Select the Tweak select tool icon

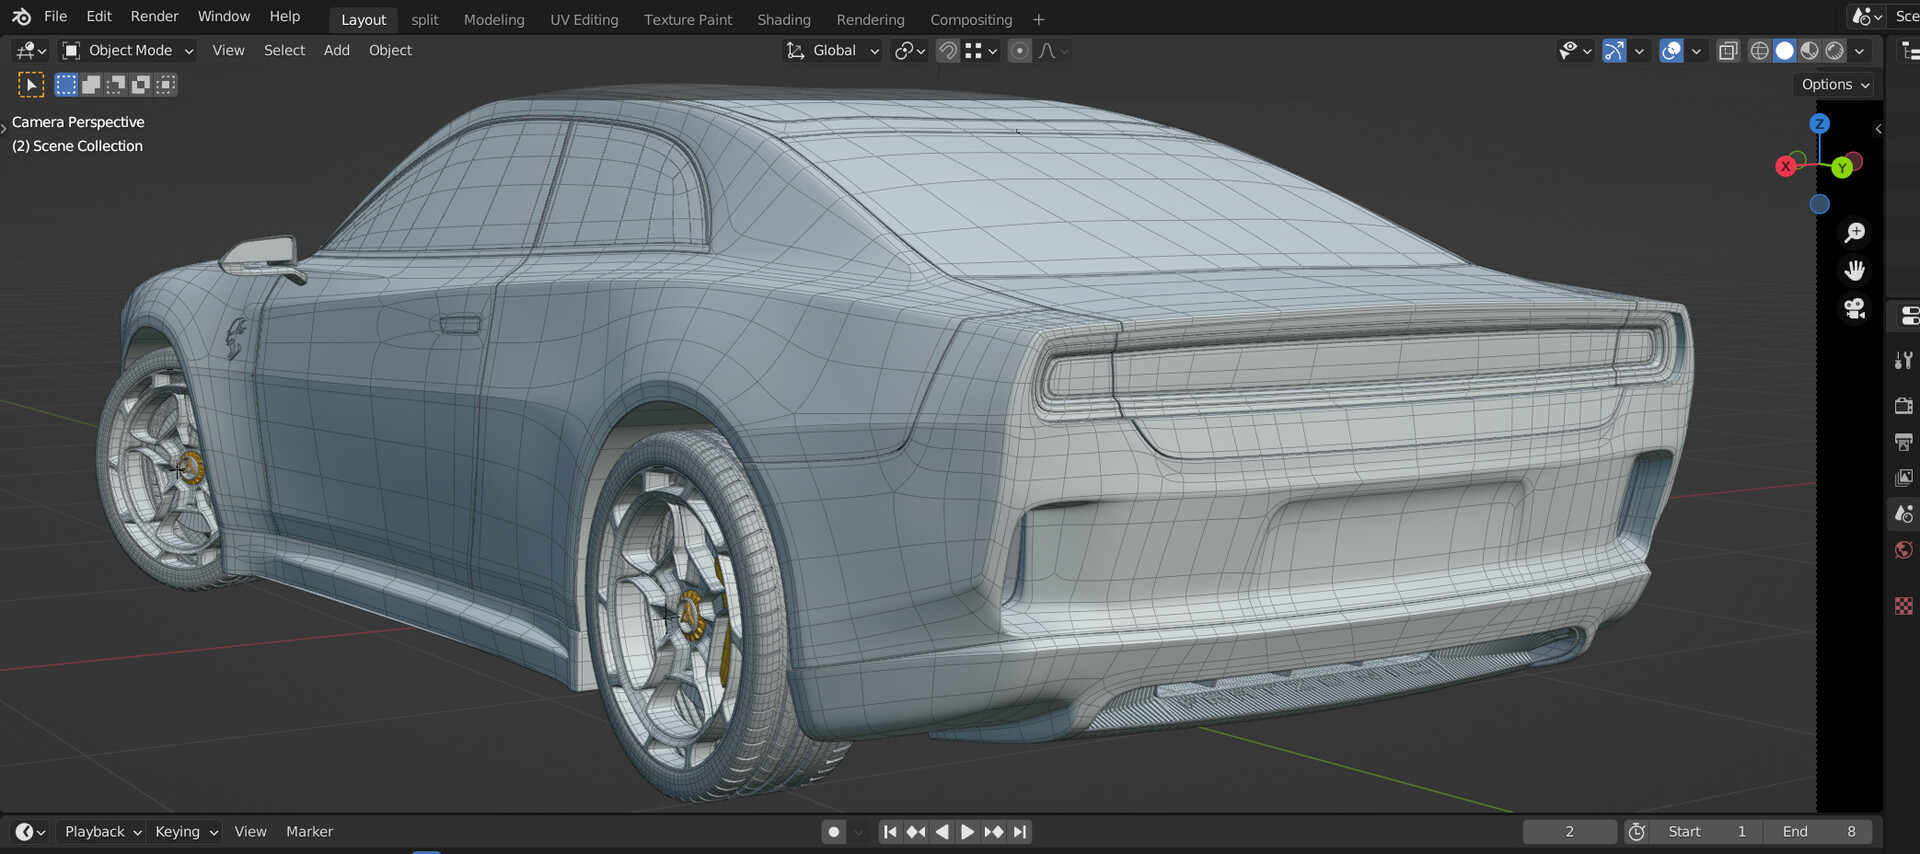click(31, 85)
